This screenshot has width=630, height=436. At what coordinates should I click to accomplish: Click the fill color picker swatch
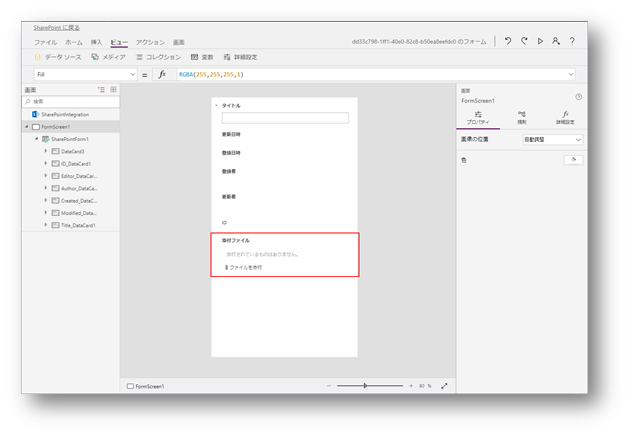pyautogui.click(x=573, y=160)
